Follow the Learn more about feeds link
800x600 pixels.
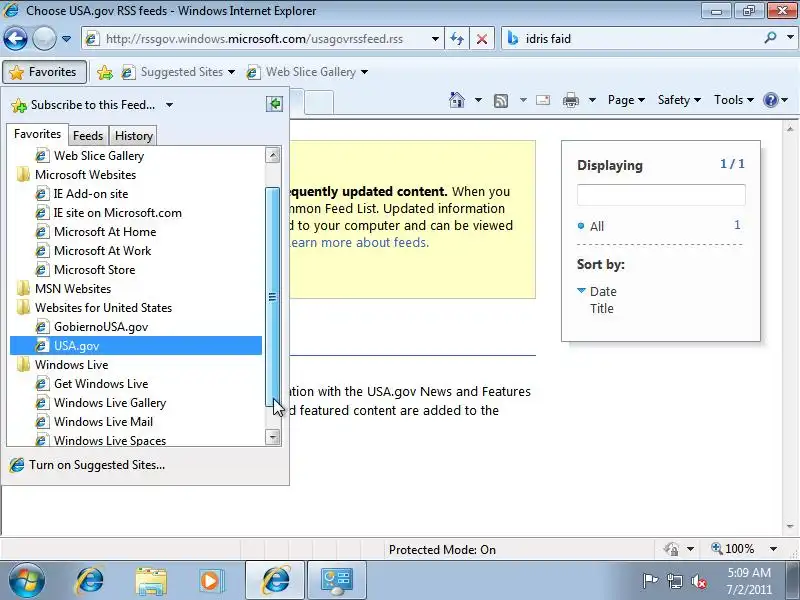(x=359, y=242)
